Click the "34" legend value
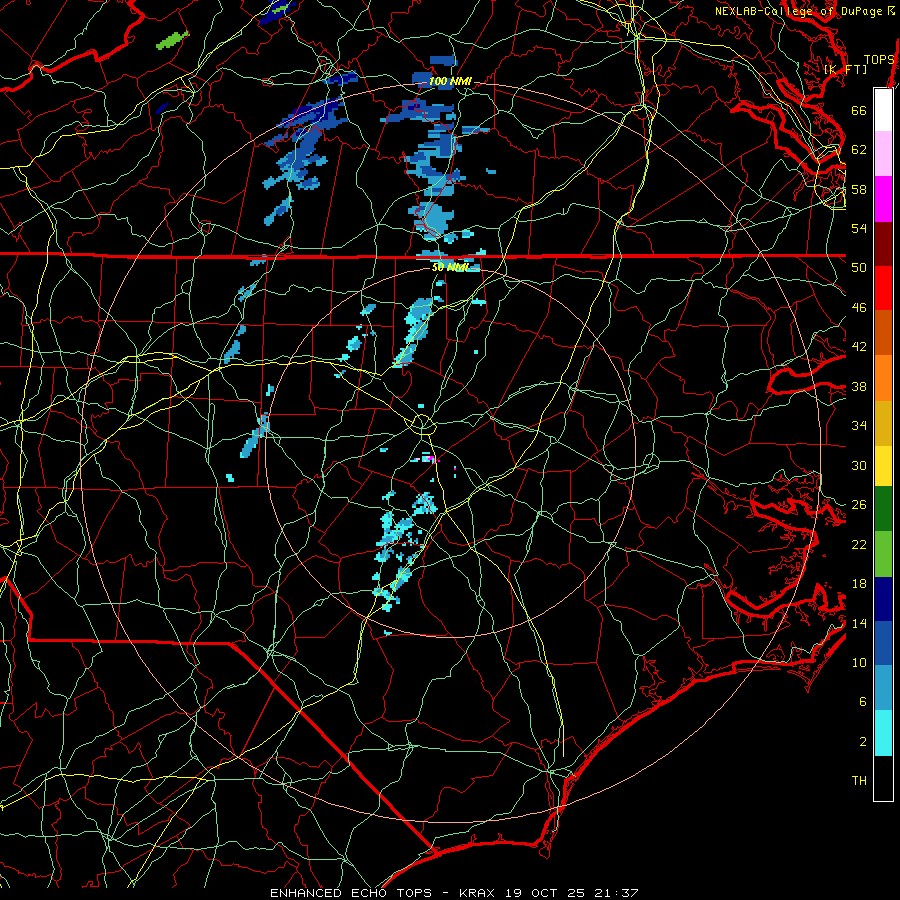 (x=859, y=426)
